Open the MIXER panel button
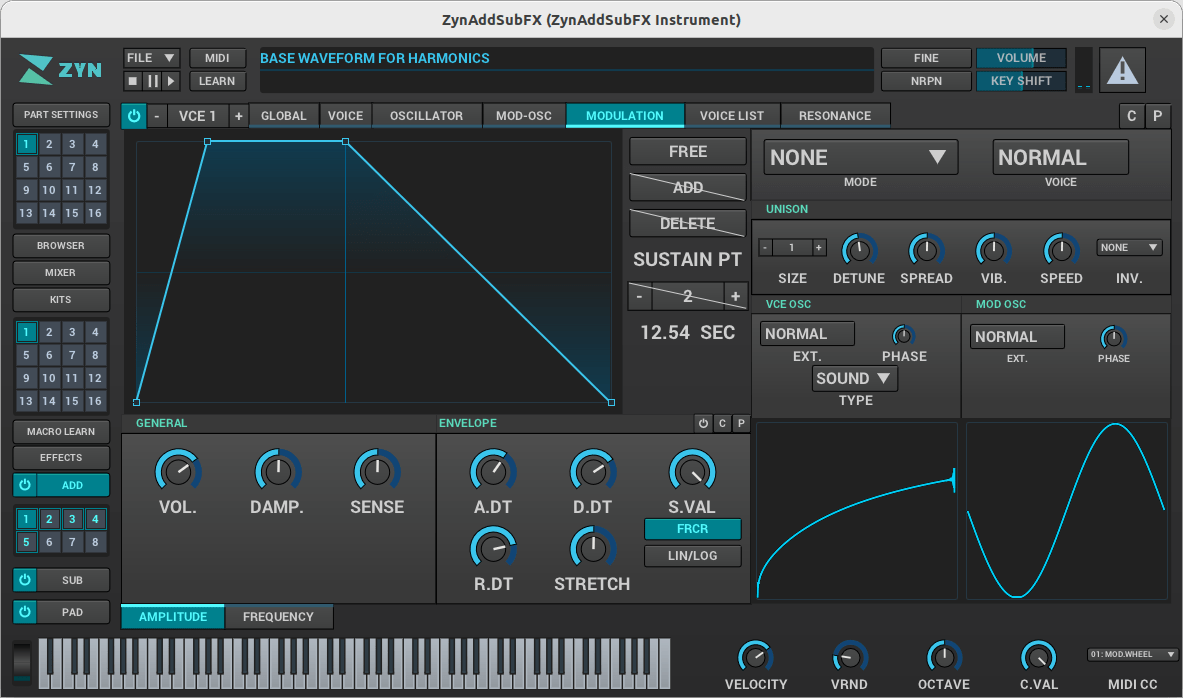Image resolution: width=1183 pixels, height=698 pixels. [61, 272]
